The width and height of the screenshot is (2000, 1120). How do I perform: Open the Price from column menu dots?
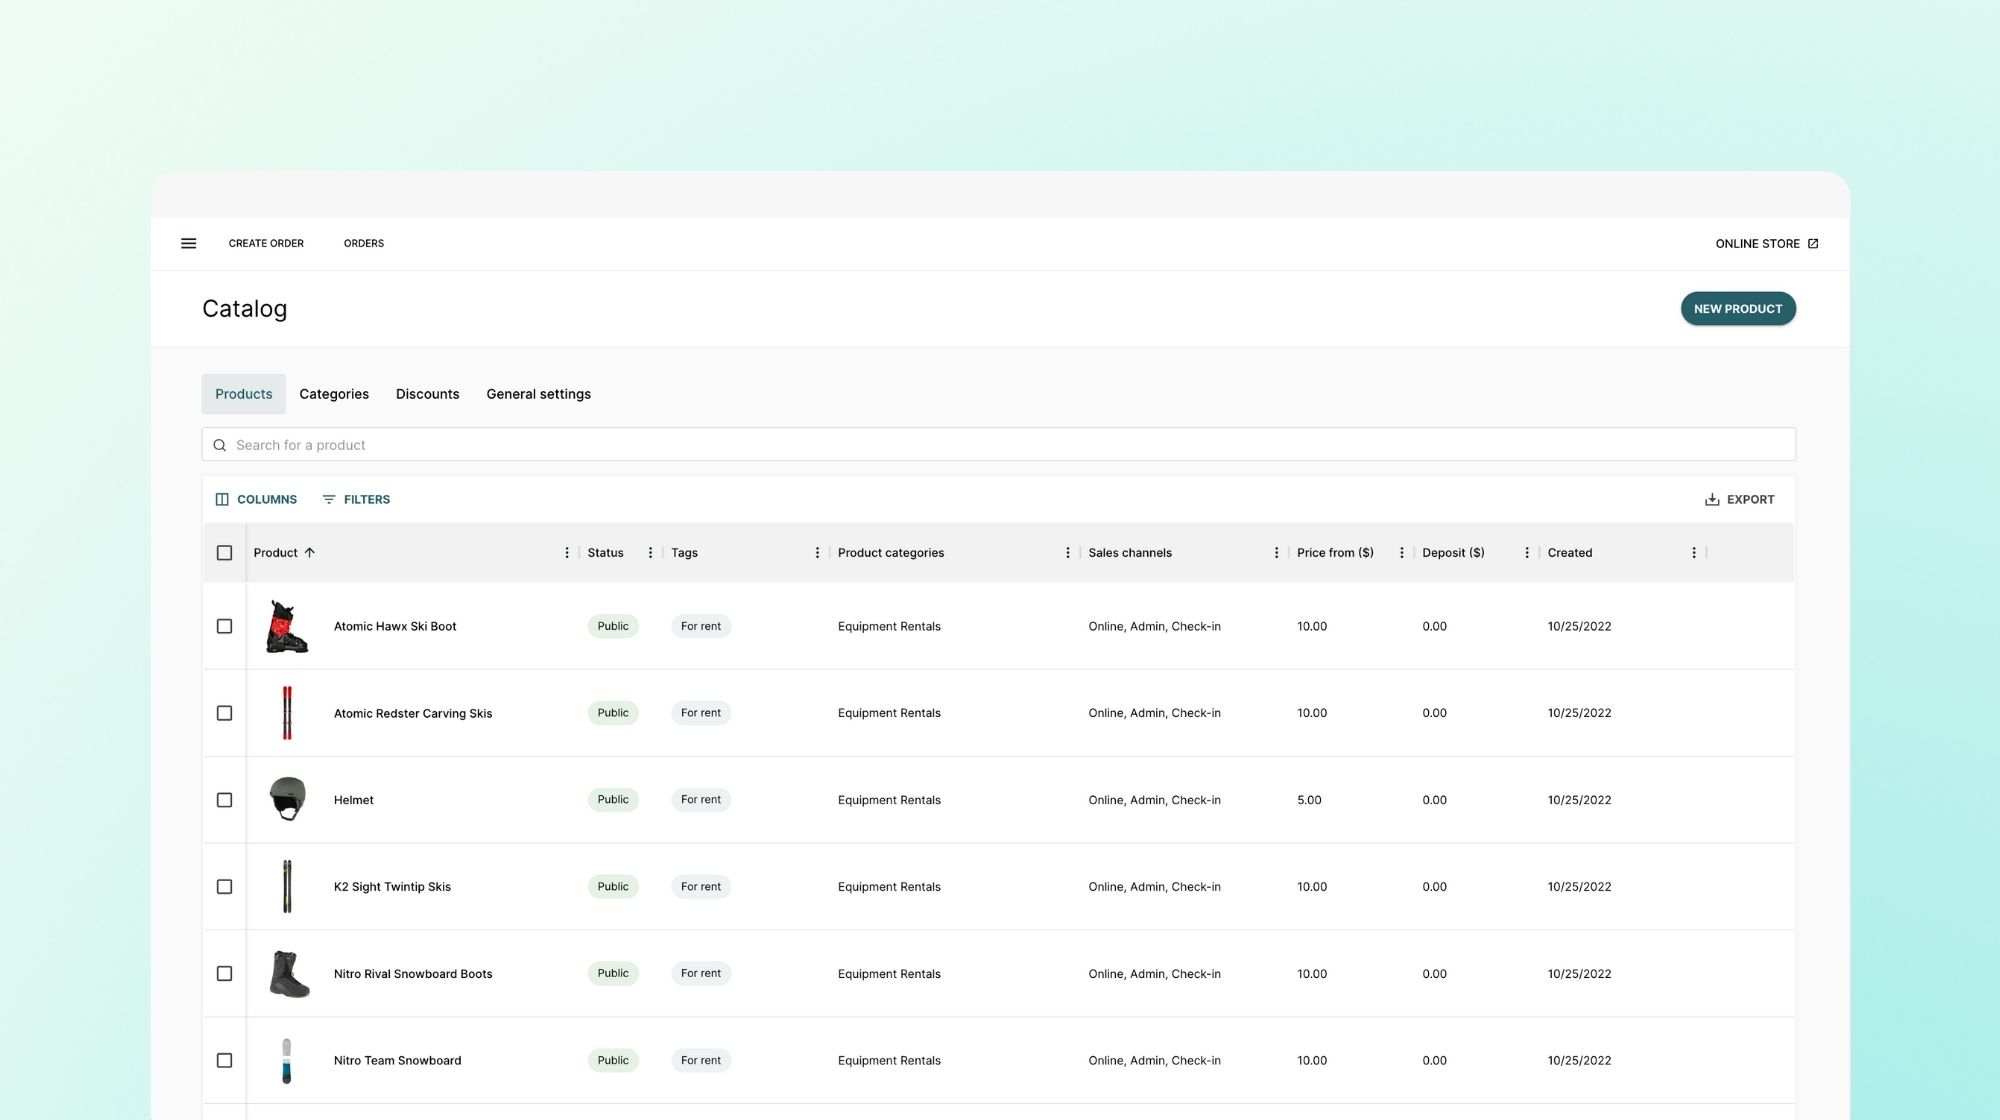point(1401,553)
